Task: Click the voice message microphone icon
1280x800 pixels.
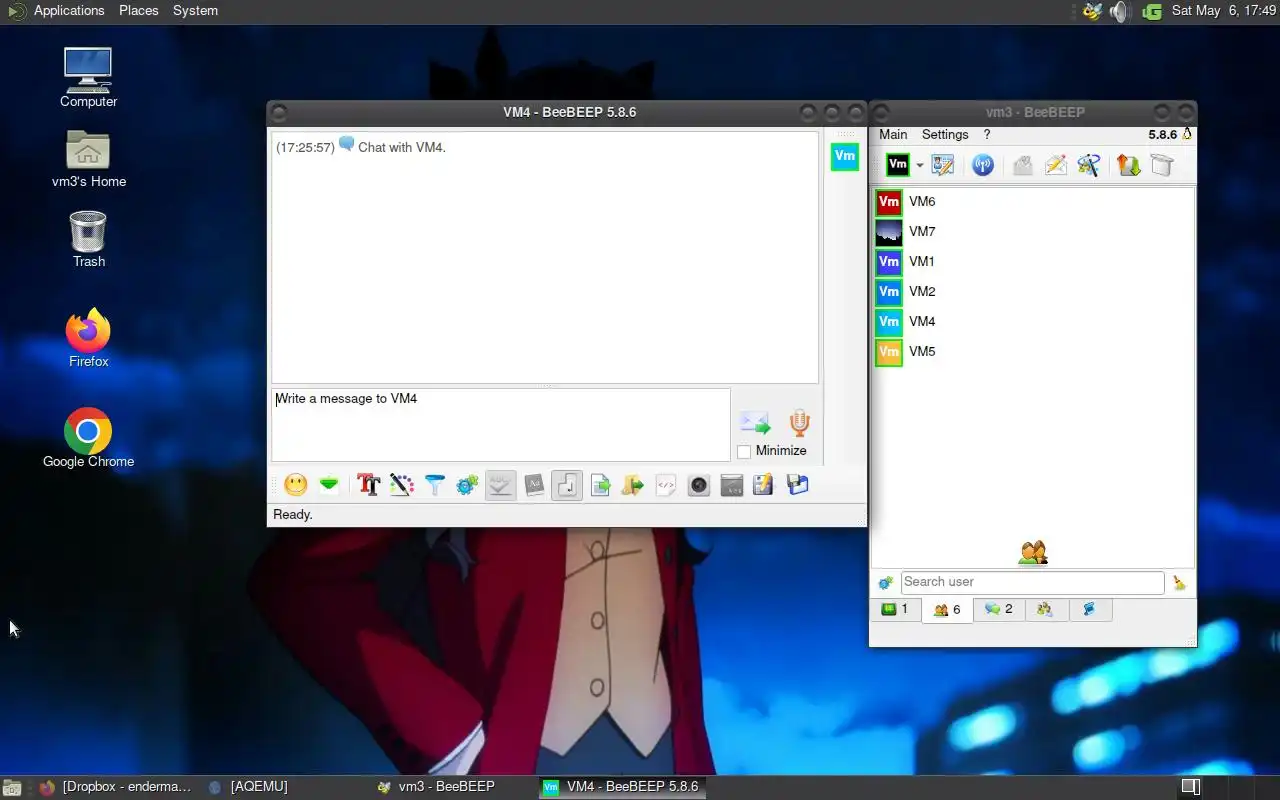Action: point(799,422)
